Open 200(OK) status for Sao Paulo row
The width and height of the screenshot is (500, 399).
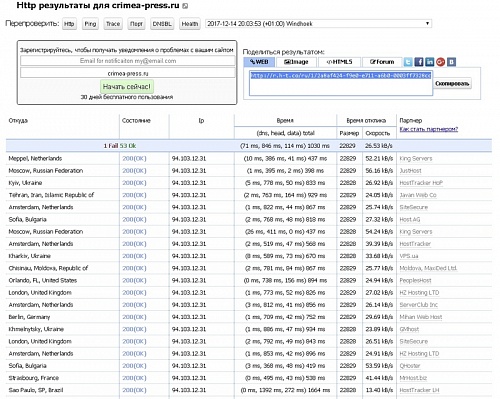134,390
